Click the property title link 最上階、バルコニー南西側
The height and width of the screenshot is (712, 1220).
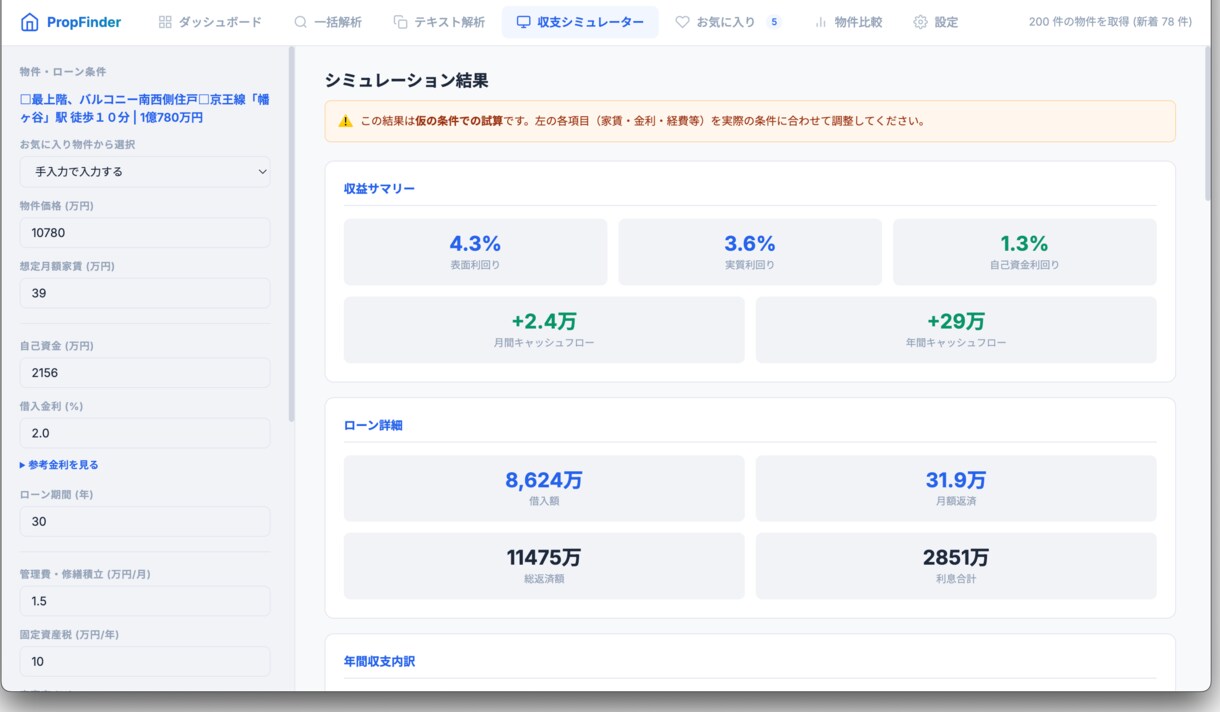pyautogui.click(x=145, y=108)
